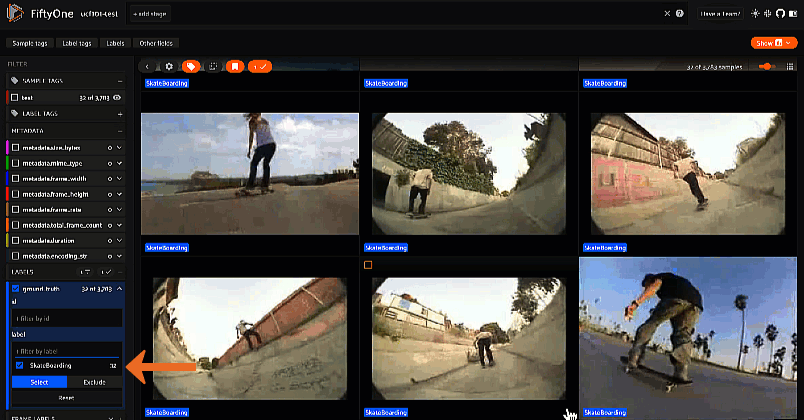The image size is (804, 420).
Task: Click the '32 of 3,783 samples' count text
Action: (x=714, y=67)
